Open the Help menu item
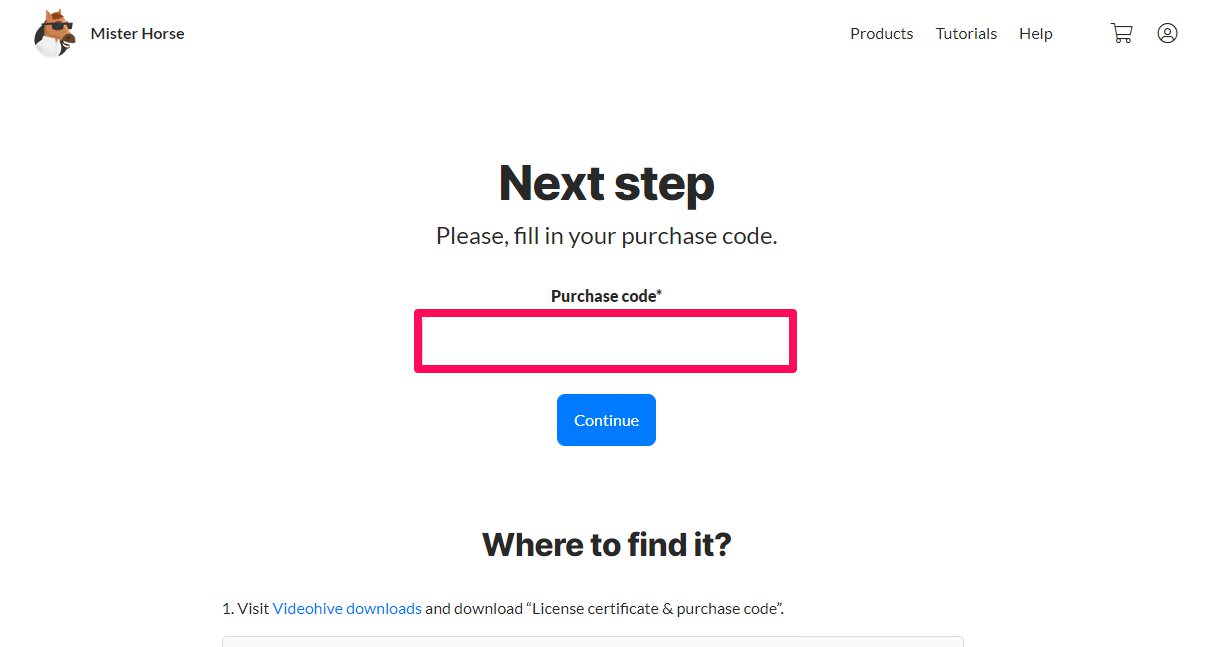The height and width of the screenshot is (647, 1212). point(1035,33)
